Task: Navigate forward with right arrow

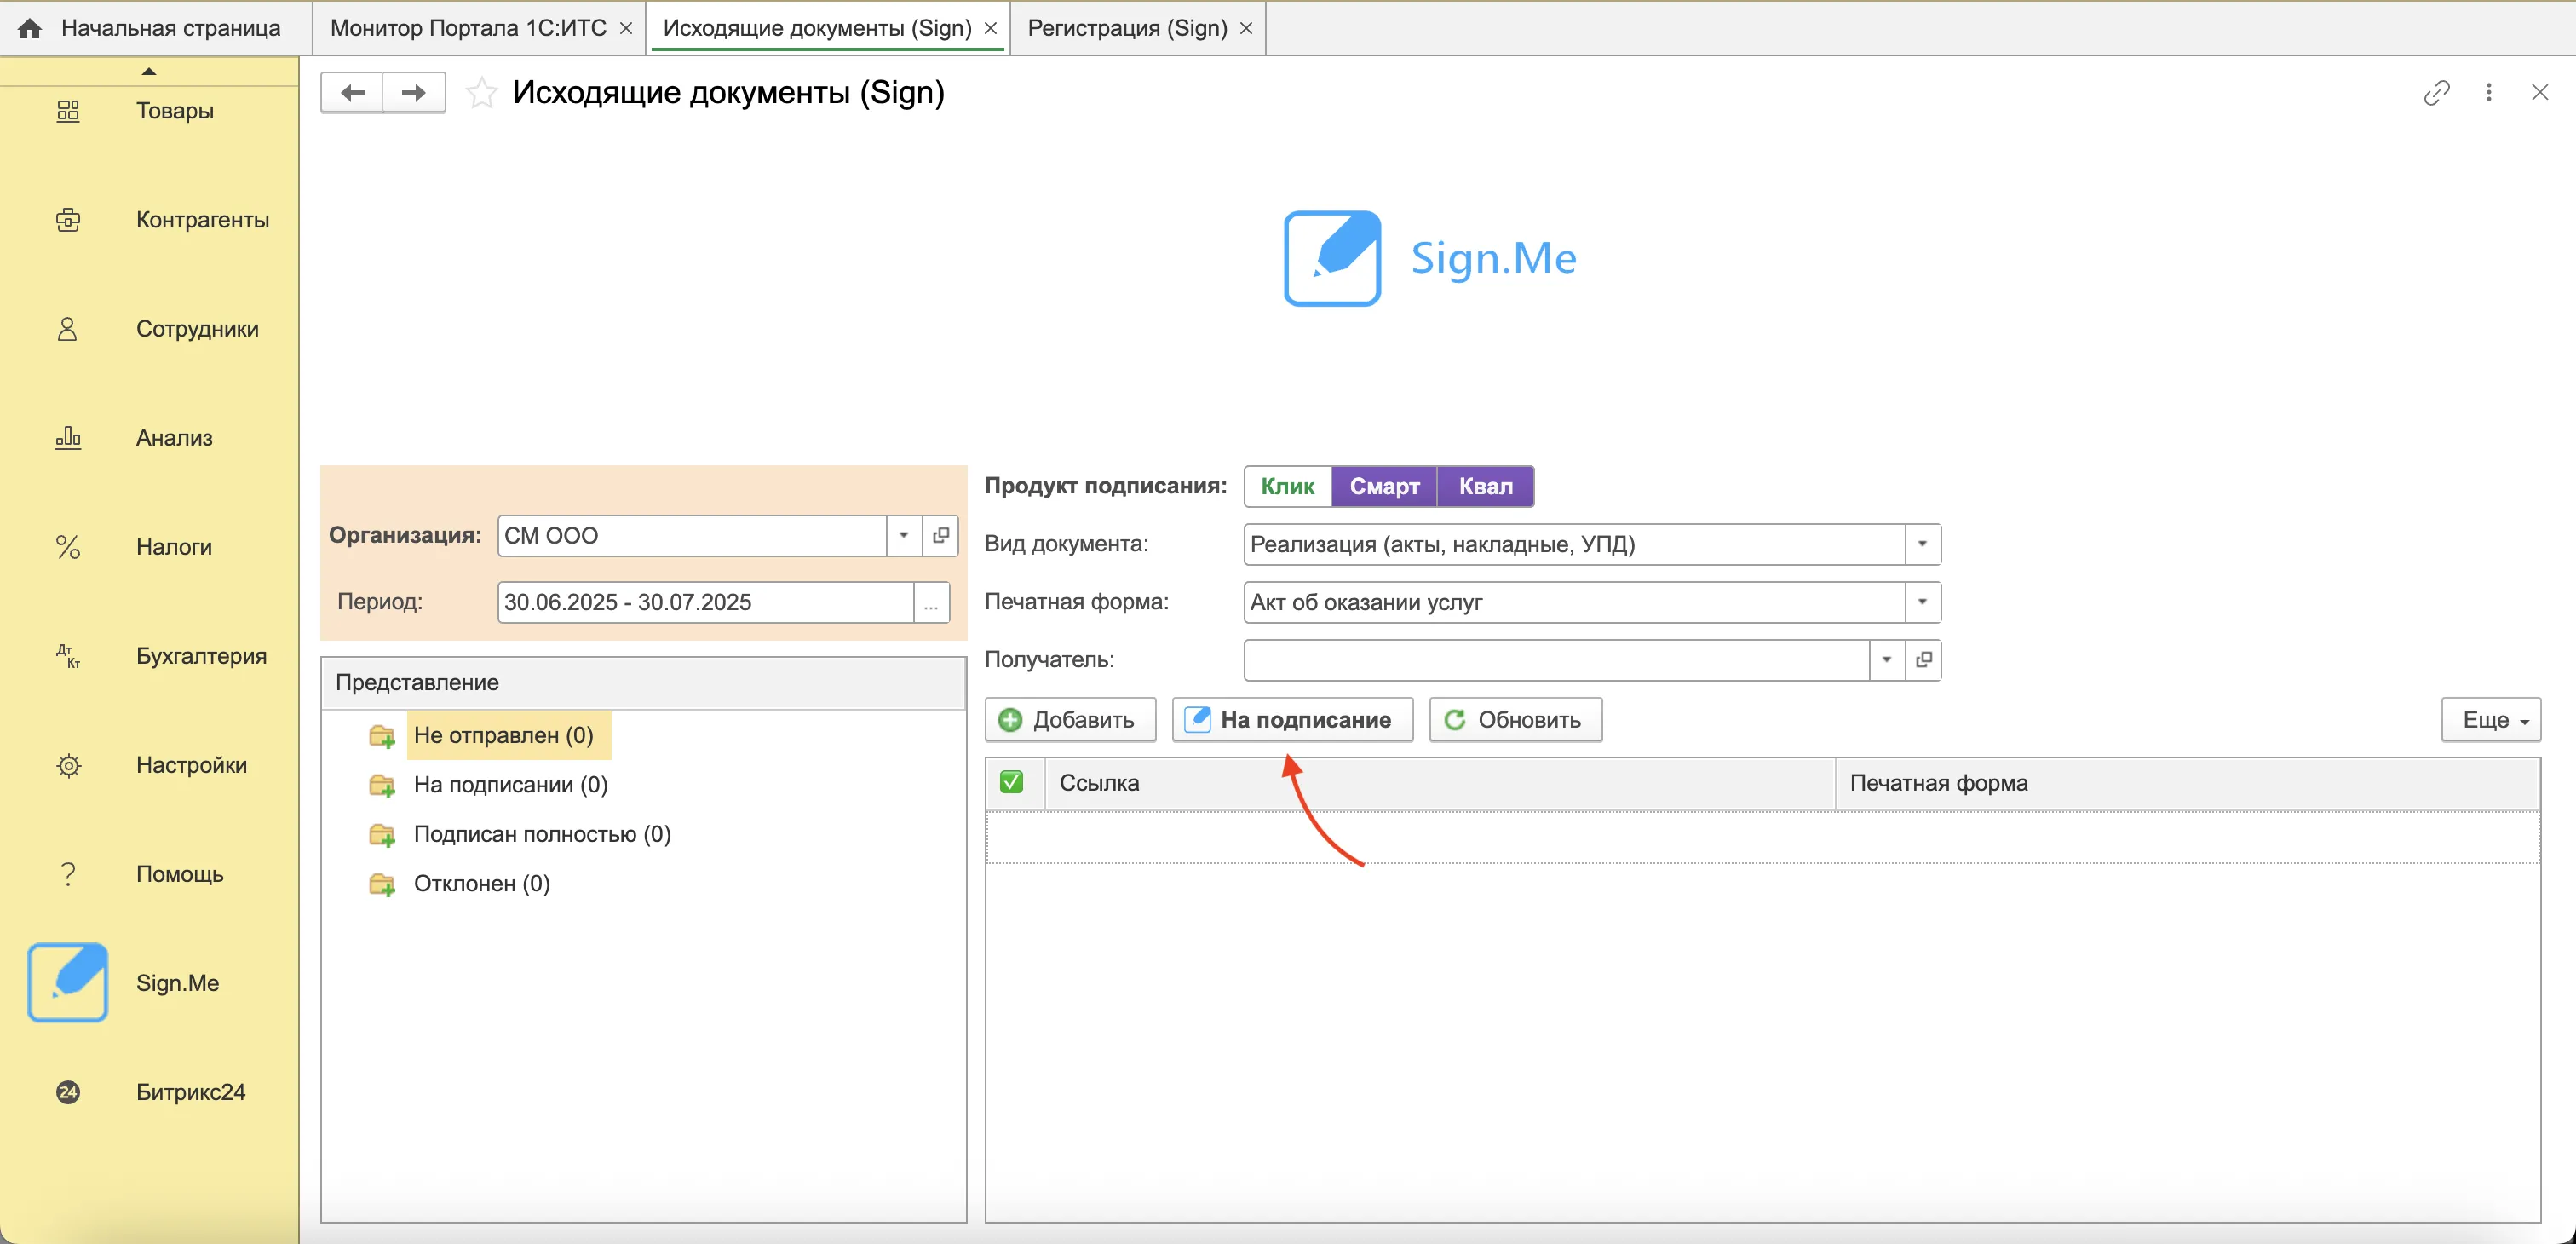Action: [x=414, y=93]
